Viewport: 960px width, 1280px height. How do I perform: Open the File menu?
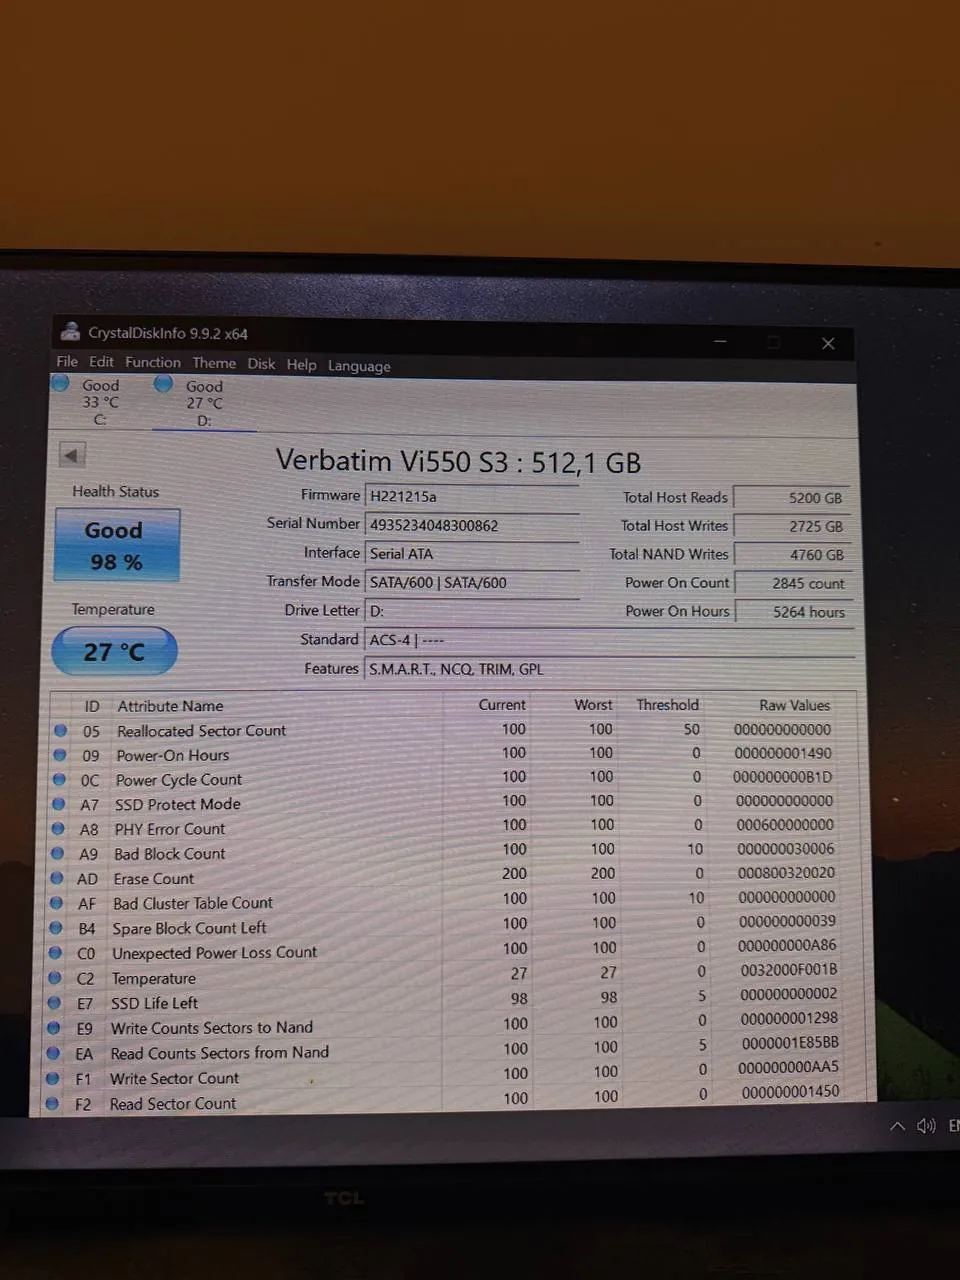[x=67, y=361]
